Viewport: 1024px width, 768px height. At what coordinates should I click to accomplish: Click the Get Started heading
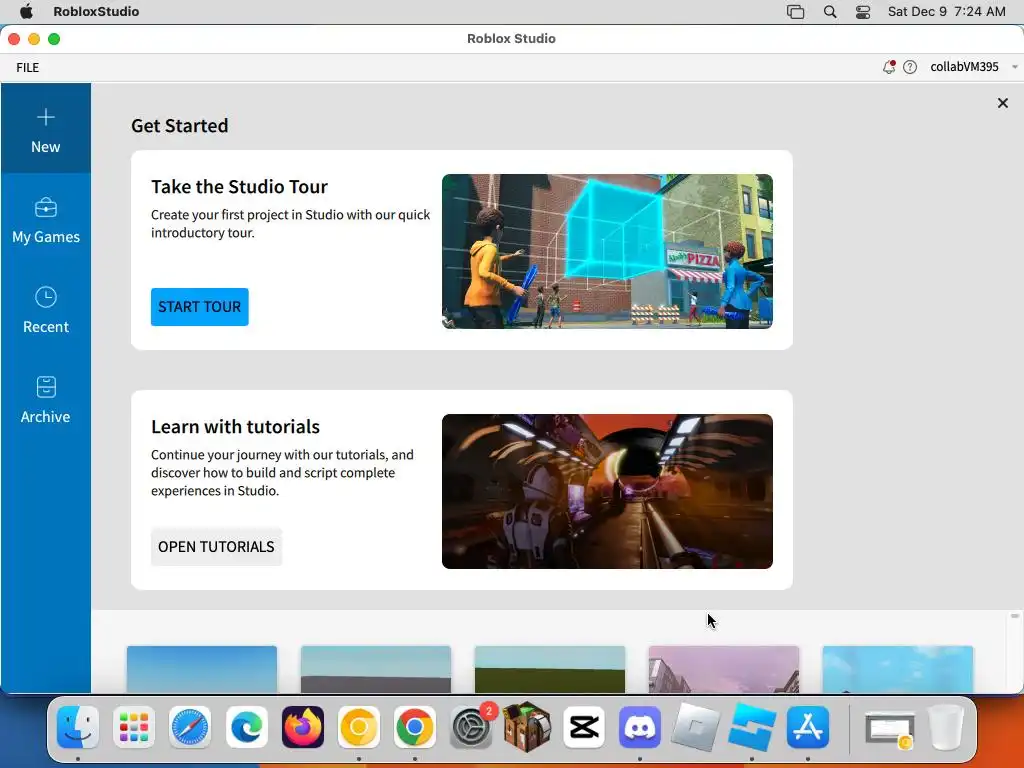pyautogui.click(x=180, y=125)
